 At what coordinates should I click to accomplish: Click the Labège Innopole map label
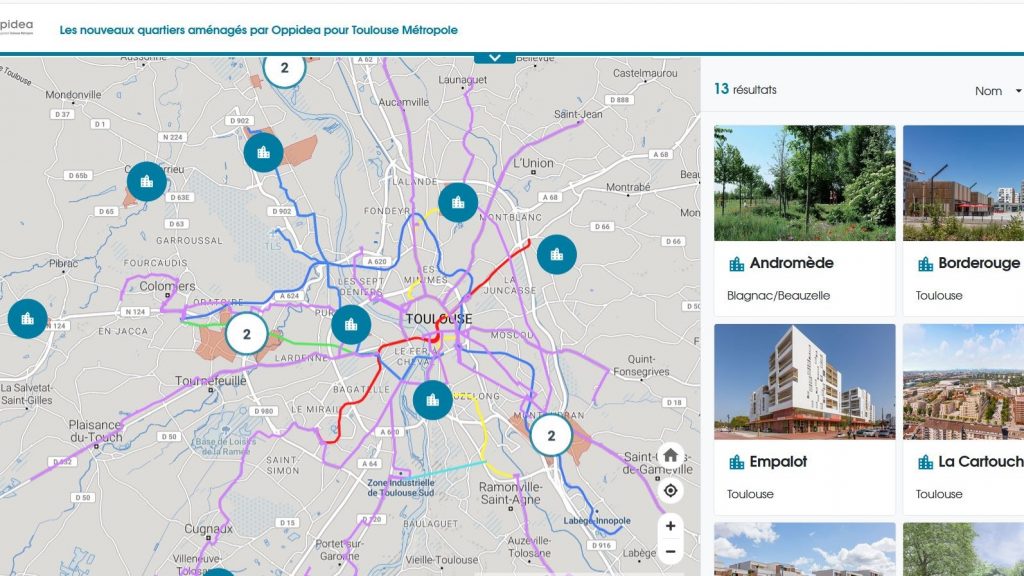click(597, 520)
